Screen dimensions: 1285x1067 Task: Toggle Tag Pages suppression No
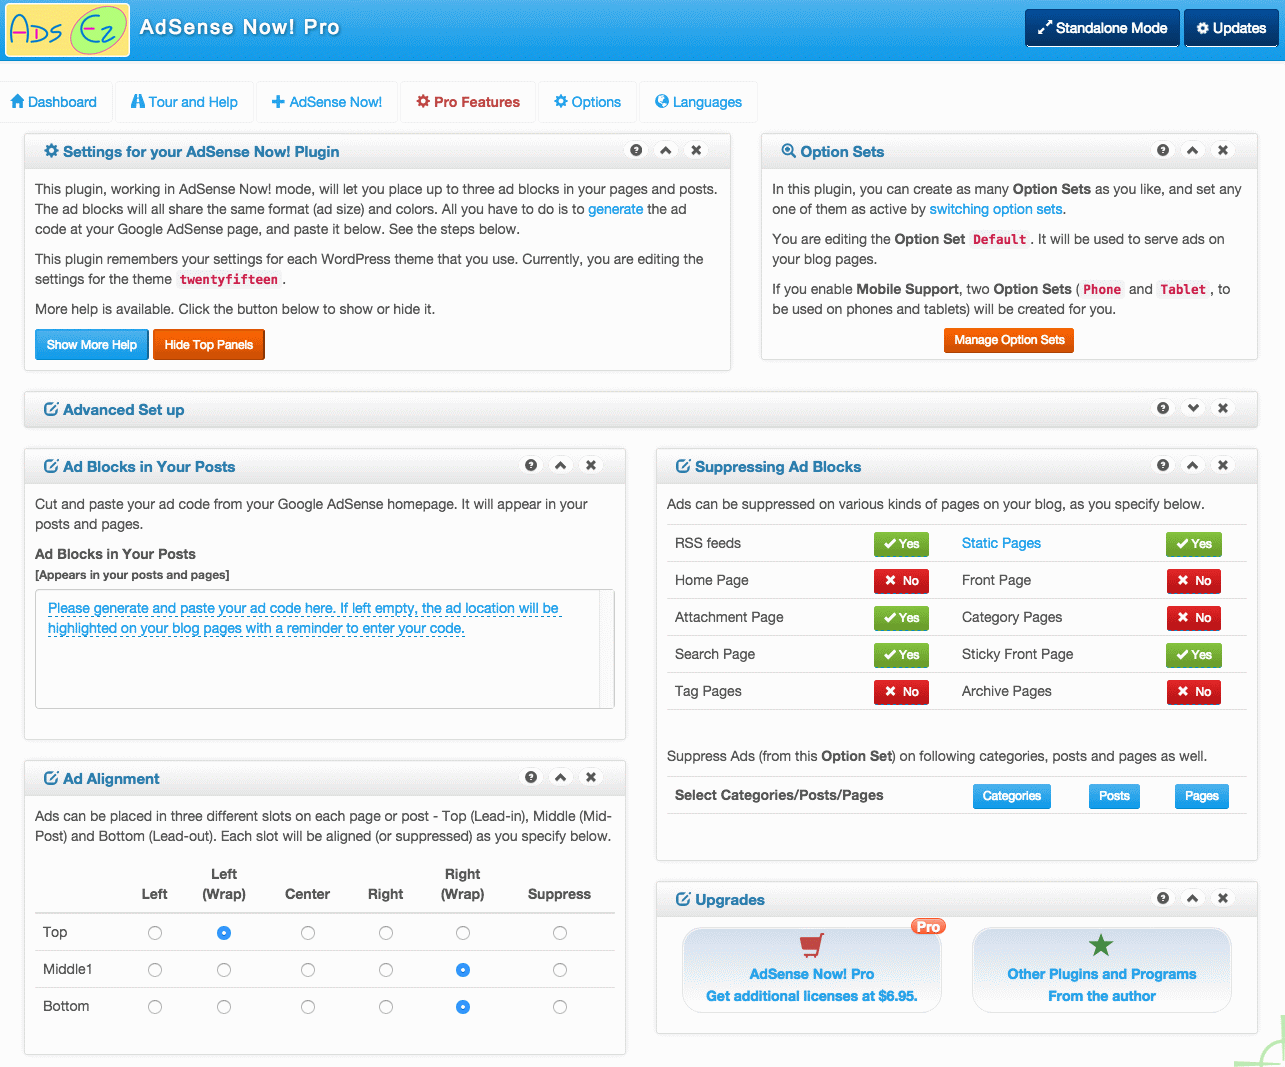pos(901,692)
